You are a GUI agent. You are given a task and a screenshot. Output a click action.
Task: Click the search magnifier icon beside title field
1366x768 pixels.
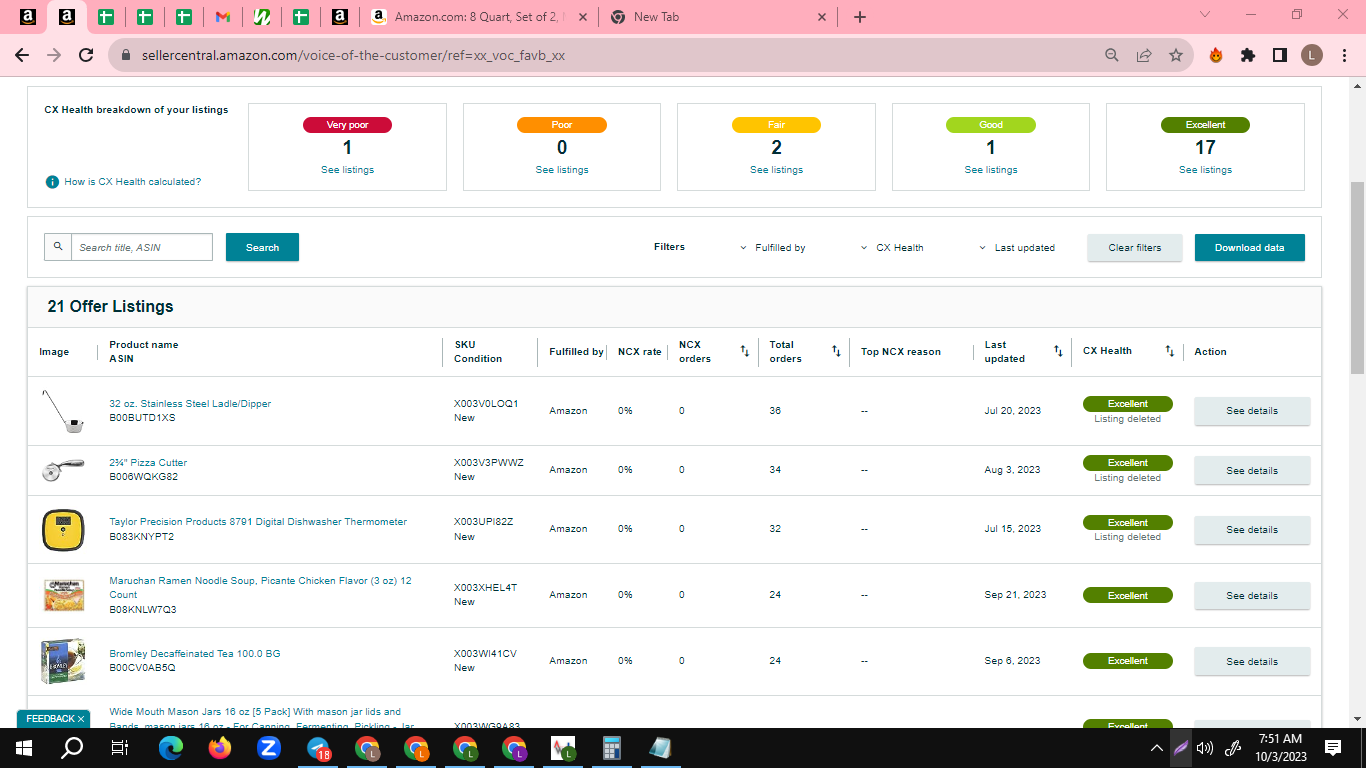[x=58, y=247]
